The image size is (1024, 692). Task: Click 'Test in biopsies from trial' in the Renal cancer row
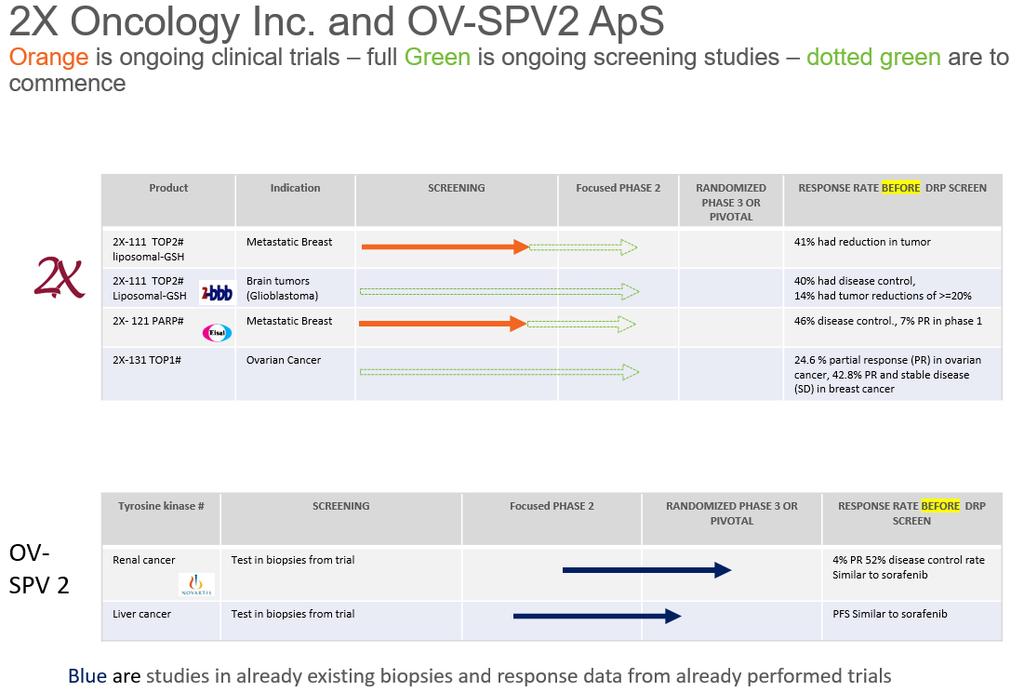[x=293, y=560]
